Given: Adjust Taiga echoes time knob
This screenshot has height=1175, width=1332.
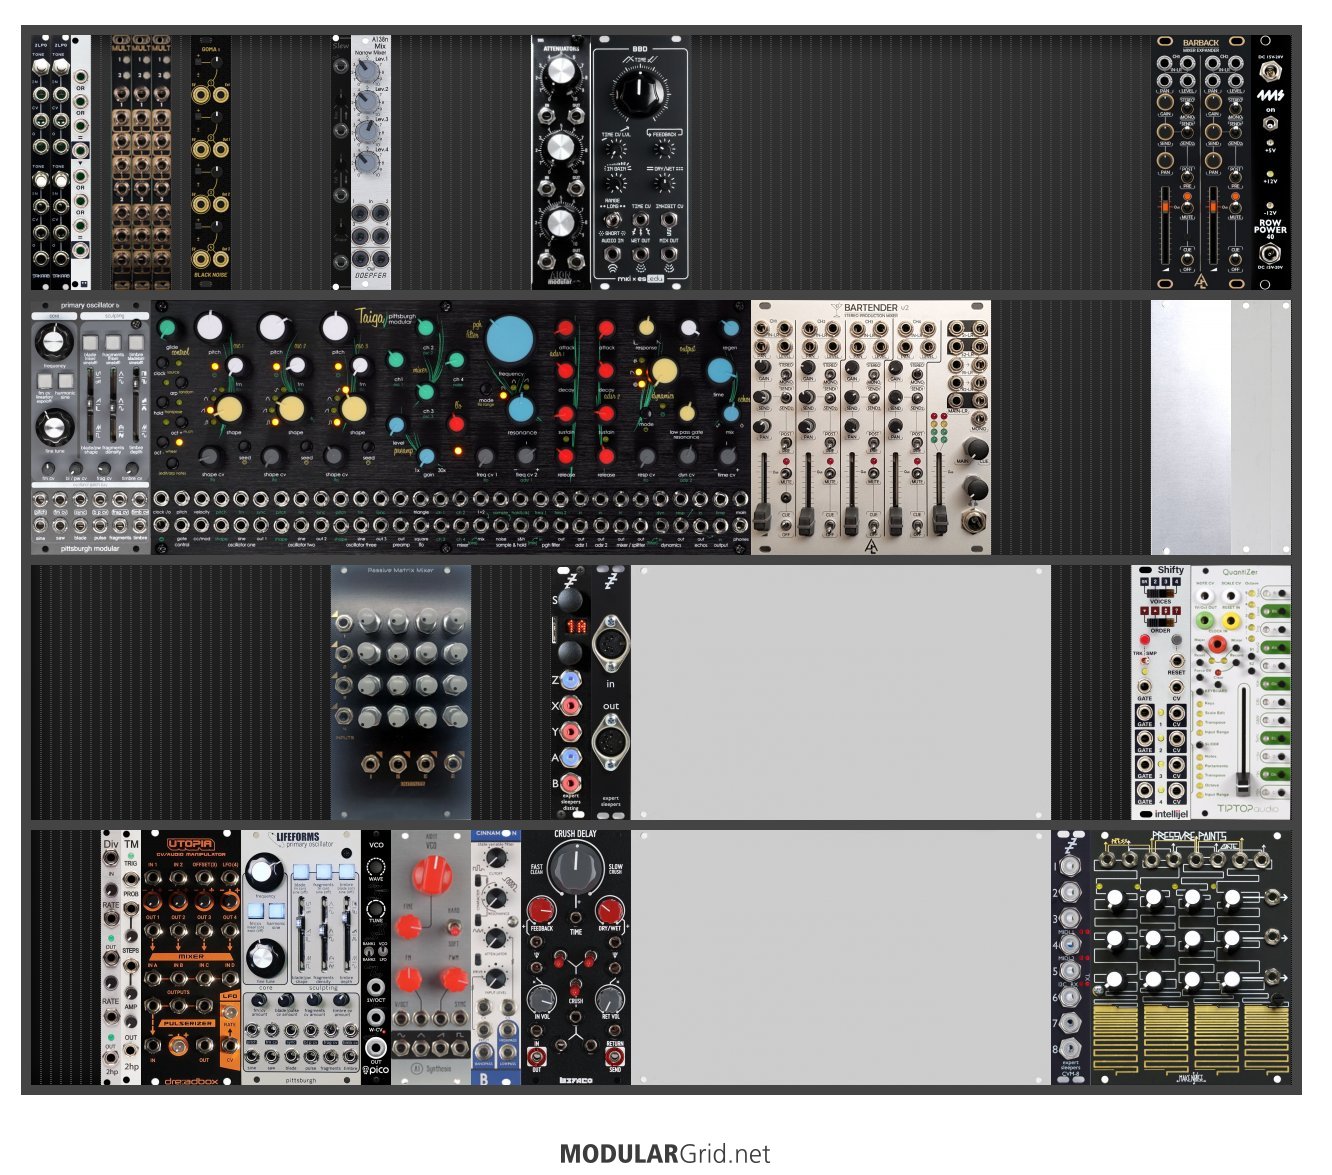Looking at the screenshot, I should pos(719,371).
